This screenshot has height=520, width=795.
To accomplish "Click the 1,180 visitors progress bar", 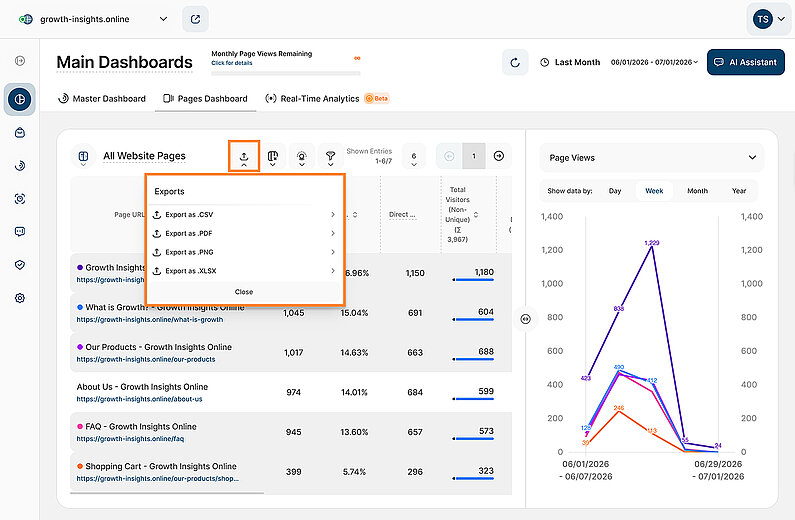I will [x=473, y=279].
